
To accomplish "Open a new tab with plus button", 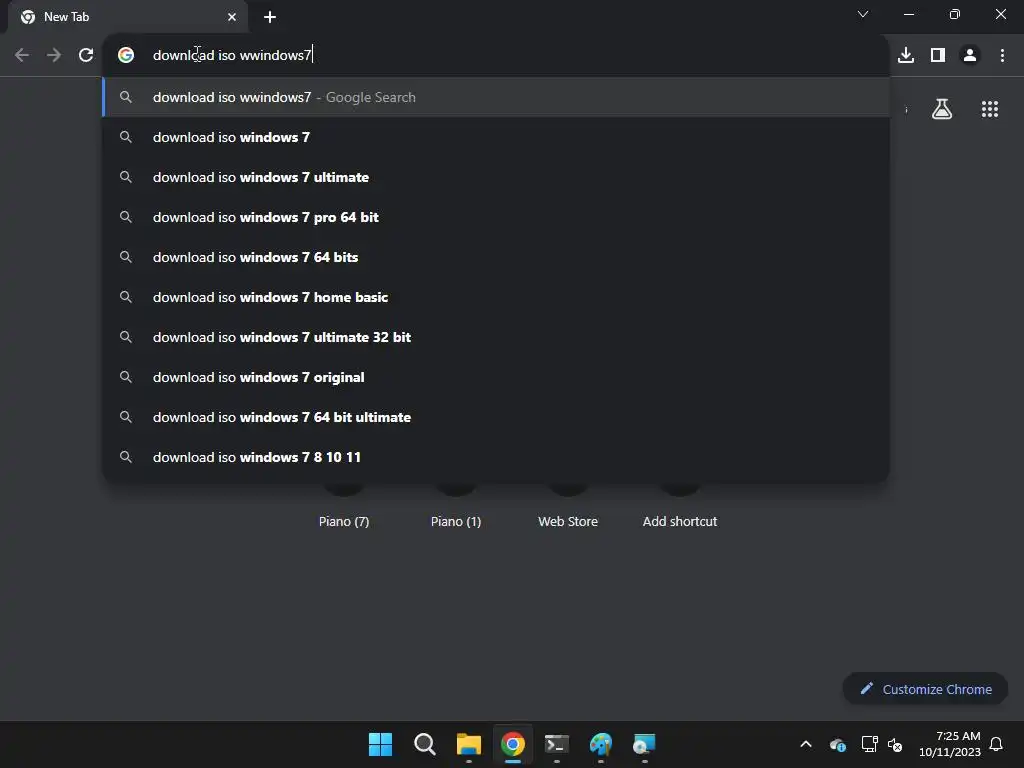I will (270, 17).
